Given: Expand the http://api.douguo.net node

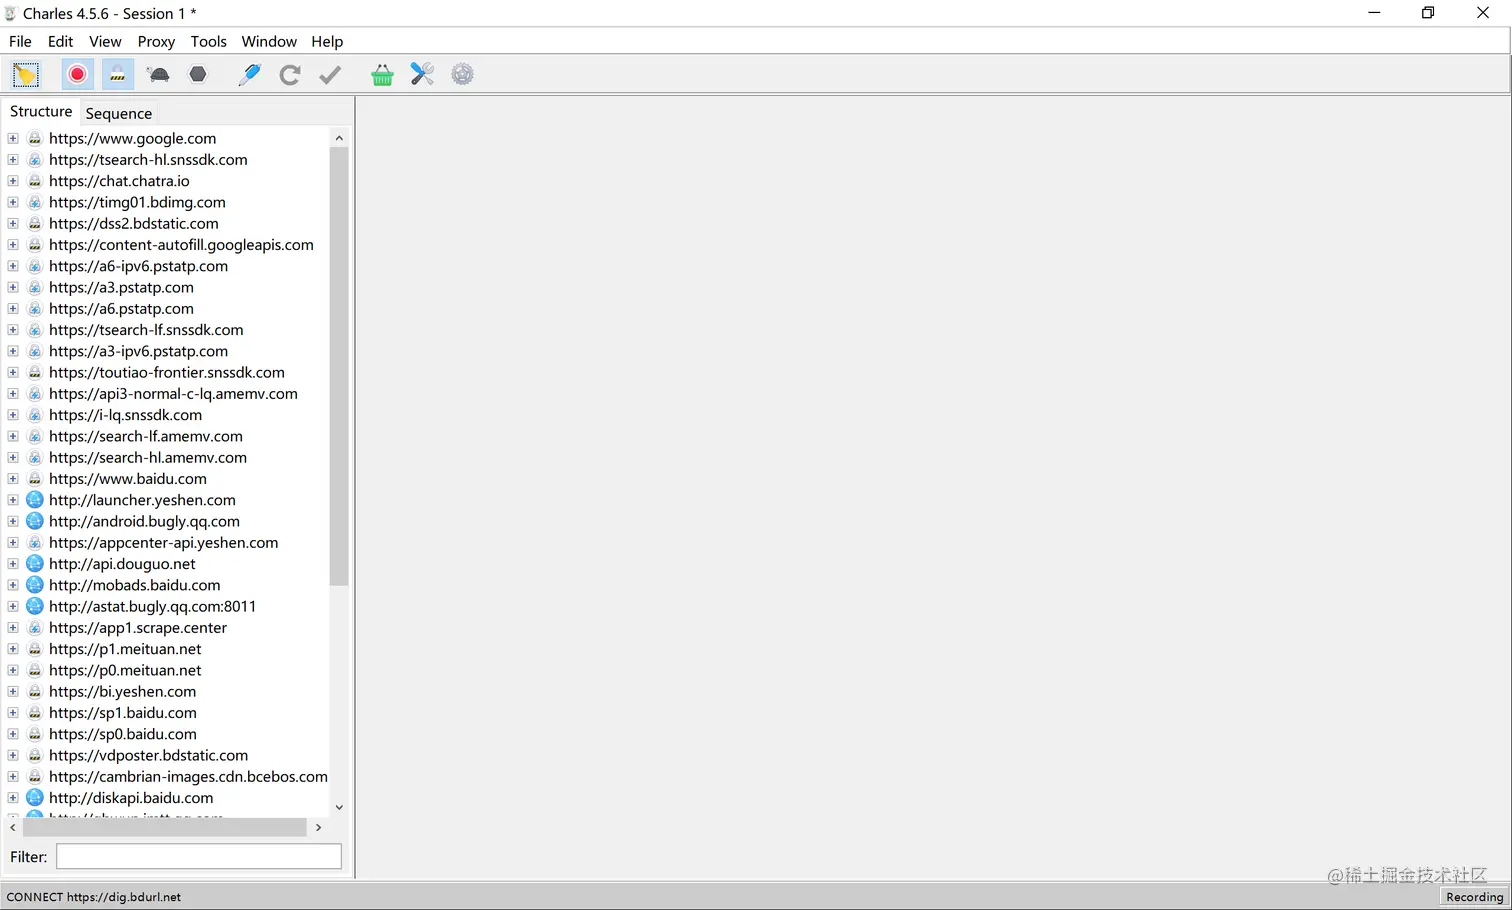Looking at the screenshot, I should 13,564.
